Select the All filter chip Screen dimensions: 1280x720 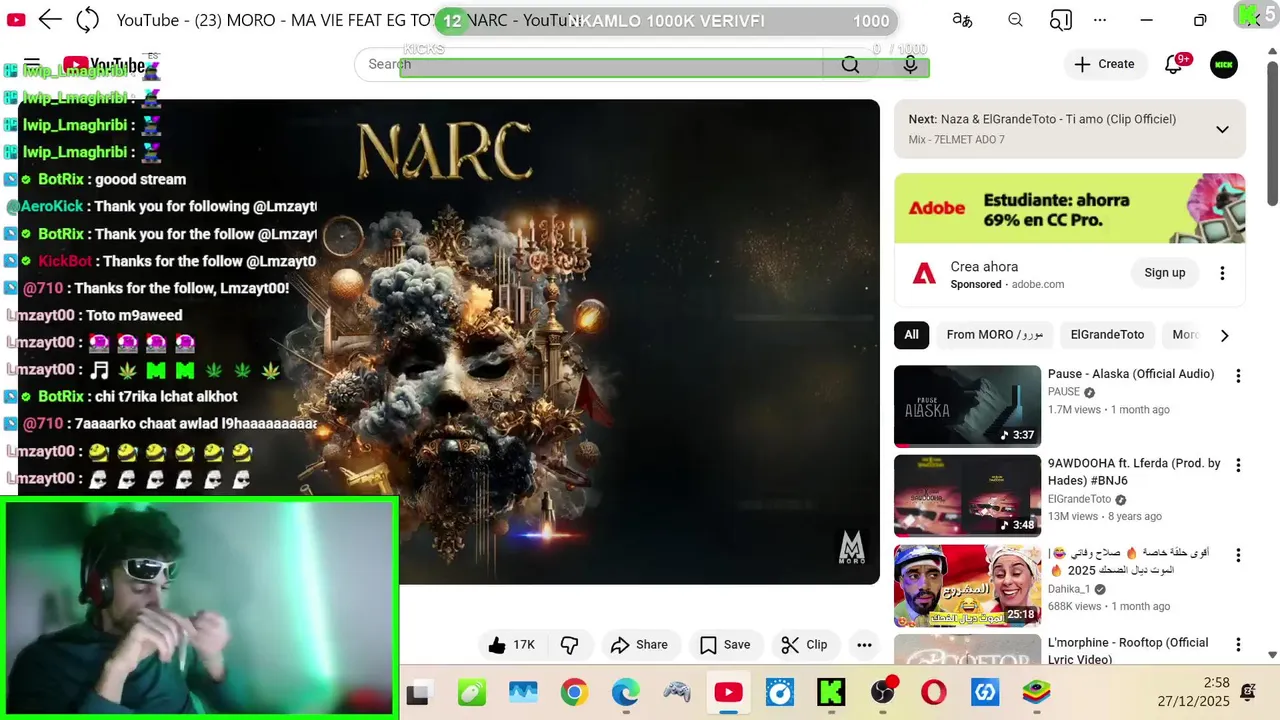(911, 335)
